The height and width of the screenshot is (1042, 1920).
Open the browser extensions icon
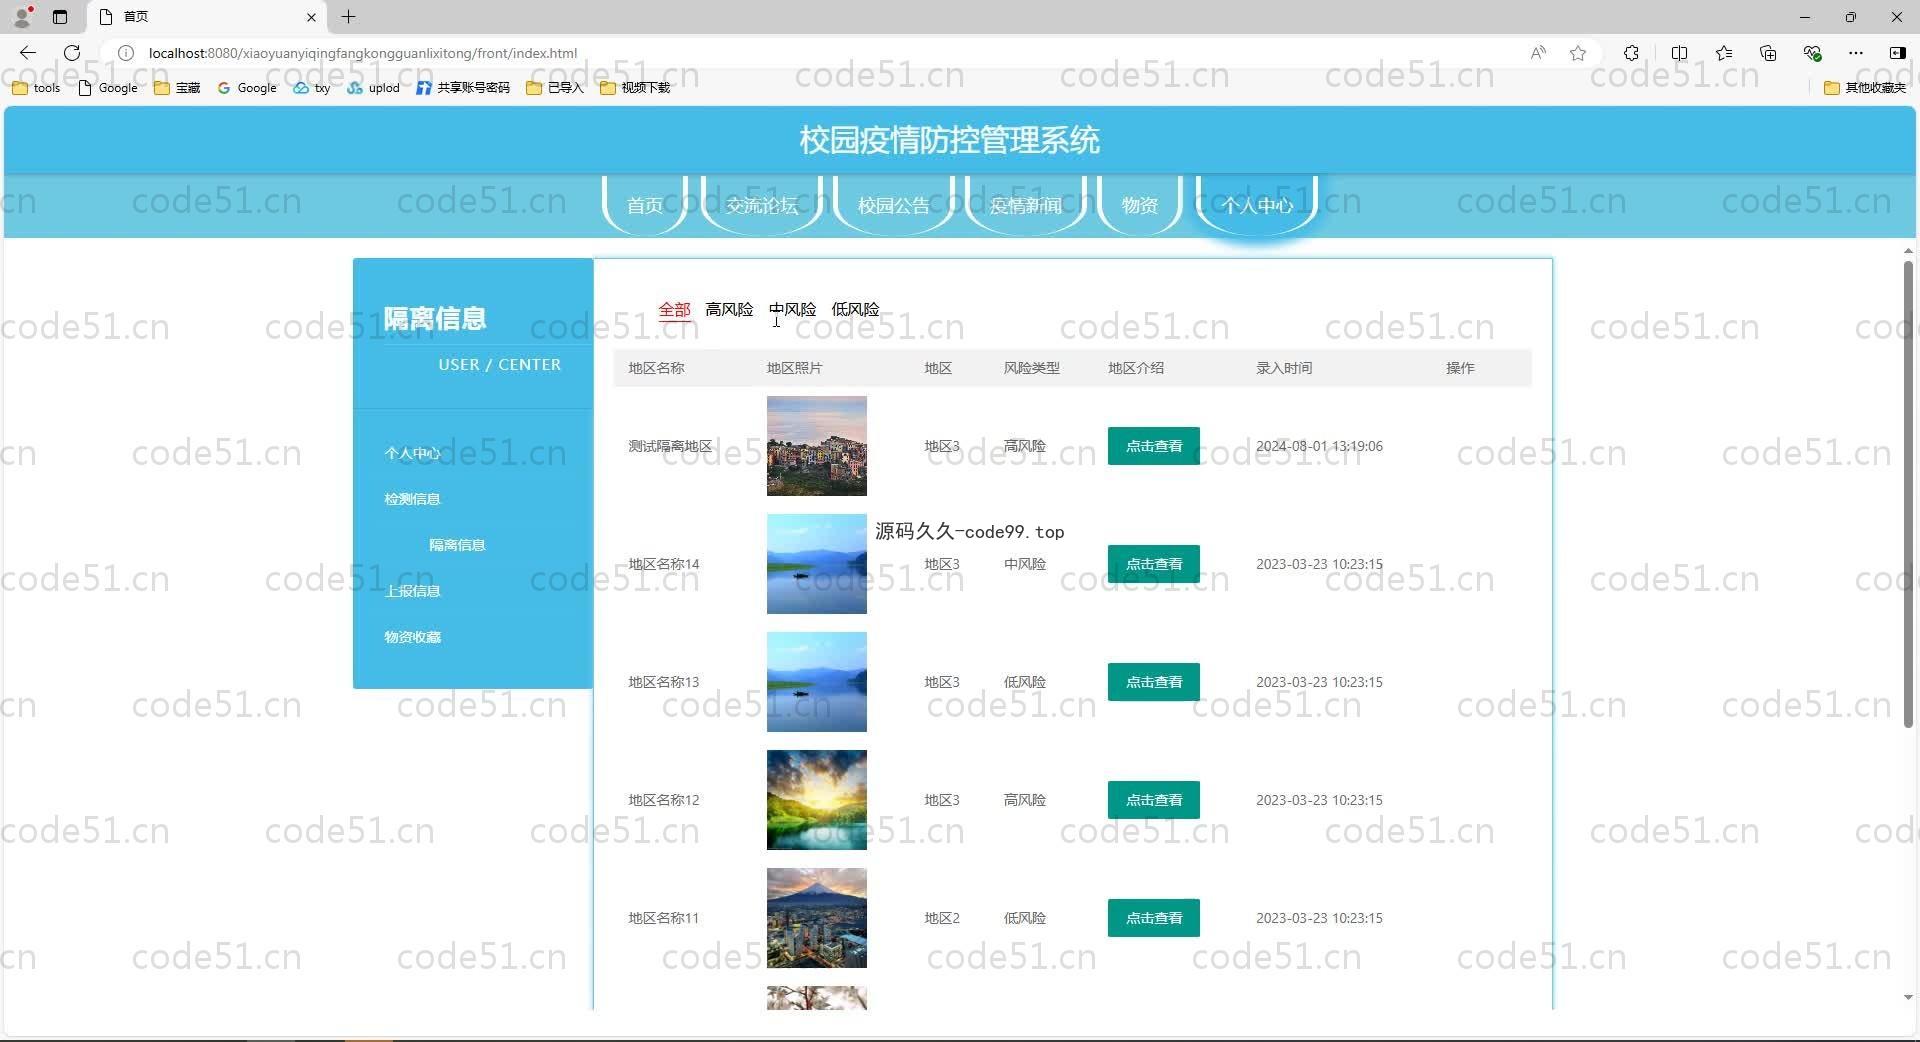coord(1631,53)
